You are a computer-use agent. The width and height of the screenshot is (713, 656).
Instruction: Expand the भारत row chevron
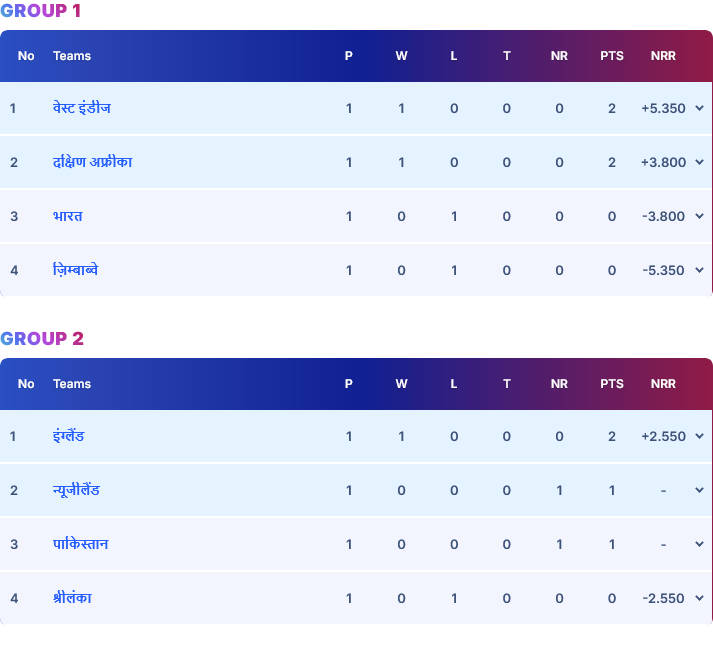point(699,216)
